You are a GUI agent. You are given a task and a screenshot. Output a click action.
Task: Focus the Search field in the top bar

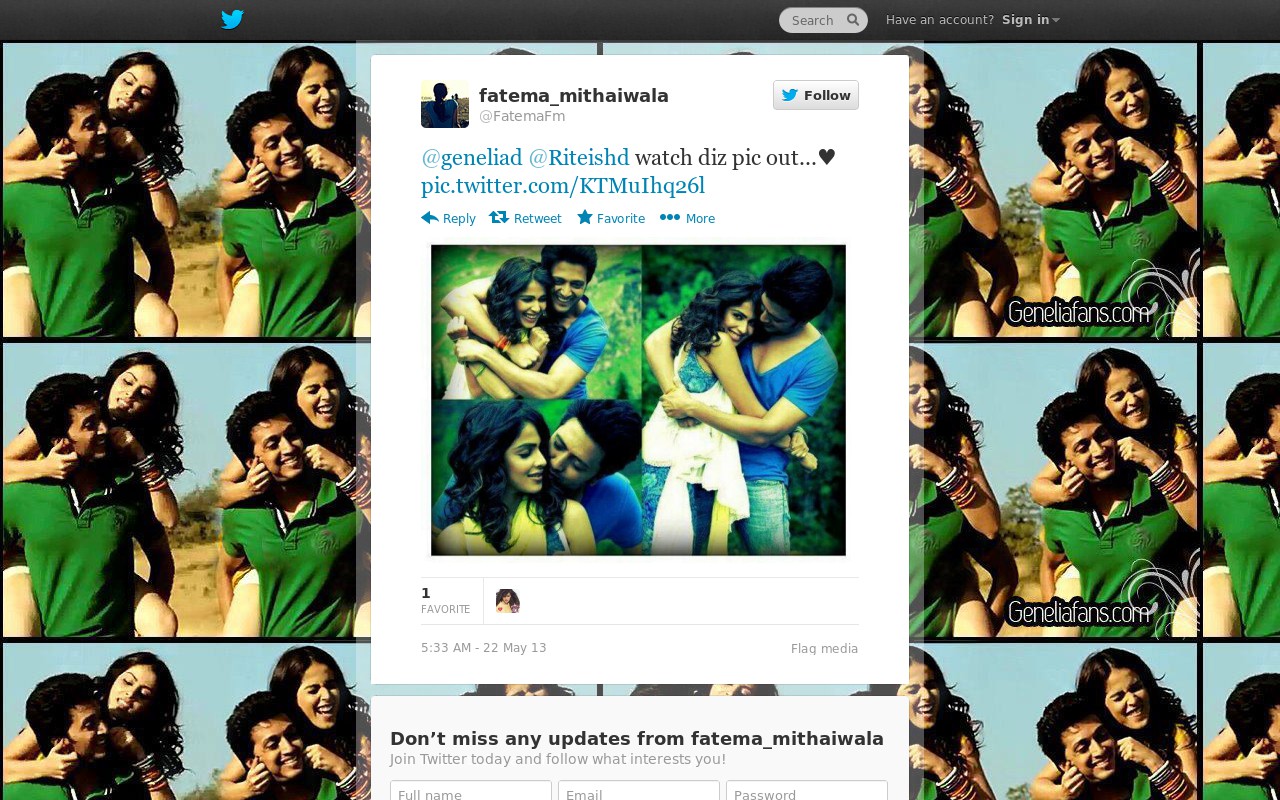[823, 20]
